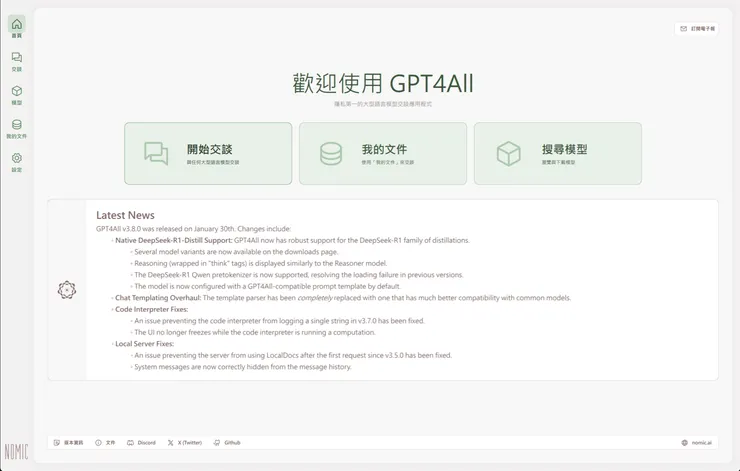Click the Latest News heading
Viewport: 740px width, 471px height.
pyautogui.click(x=125, y=215)
